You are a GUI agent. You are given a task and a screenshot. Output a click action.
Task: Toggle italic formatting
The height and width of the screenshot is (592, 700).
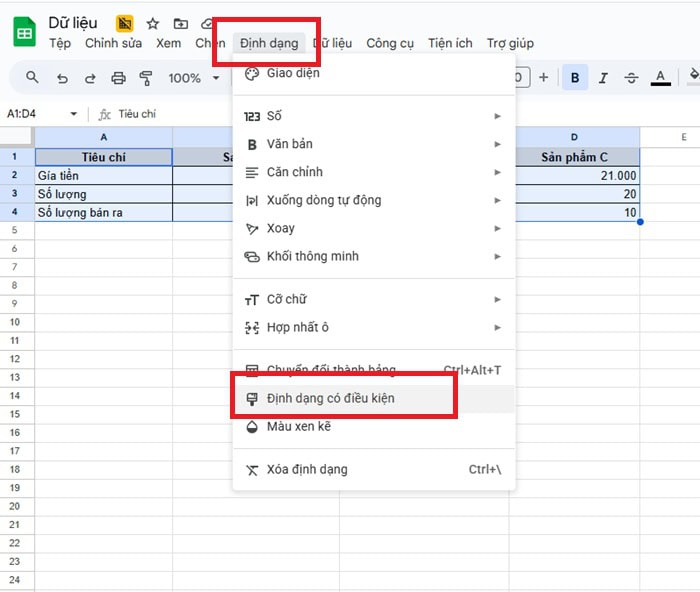(603, 78)
